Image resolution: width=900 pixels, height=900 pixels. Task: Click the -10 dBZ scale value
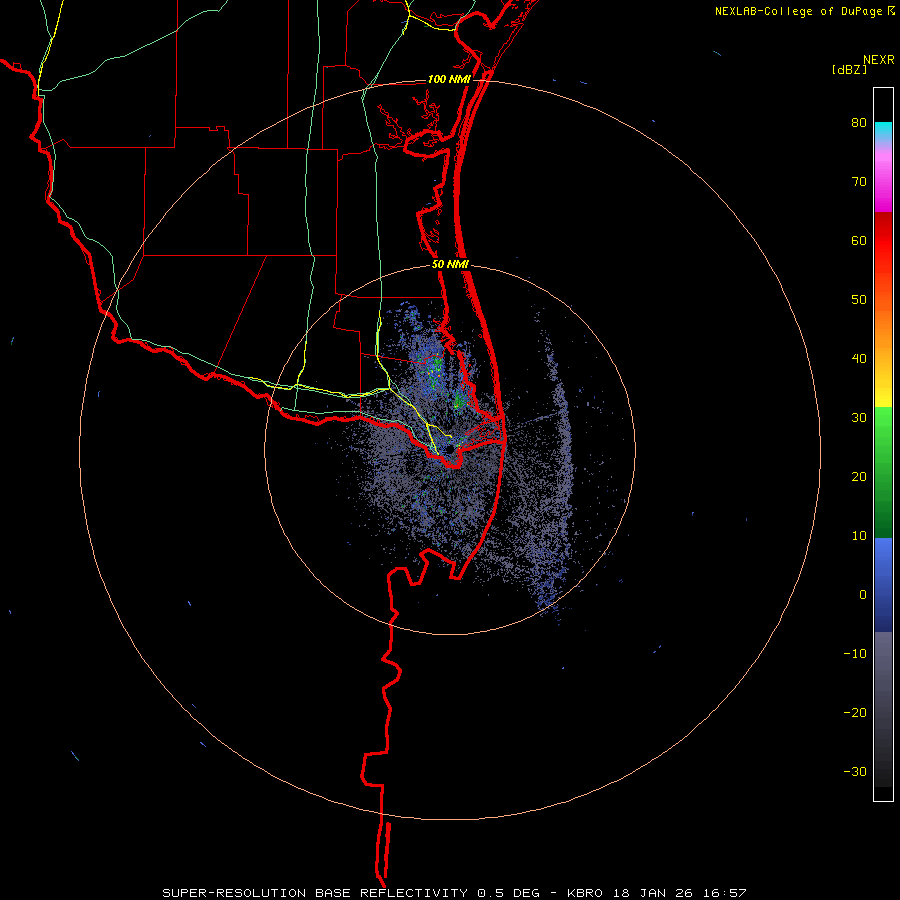coord(855,654)
